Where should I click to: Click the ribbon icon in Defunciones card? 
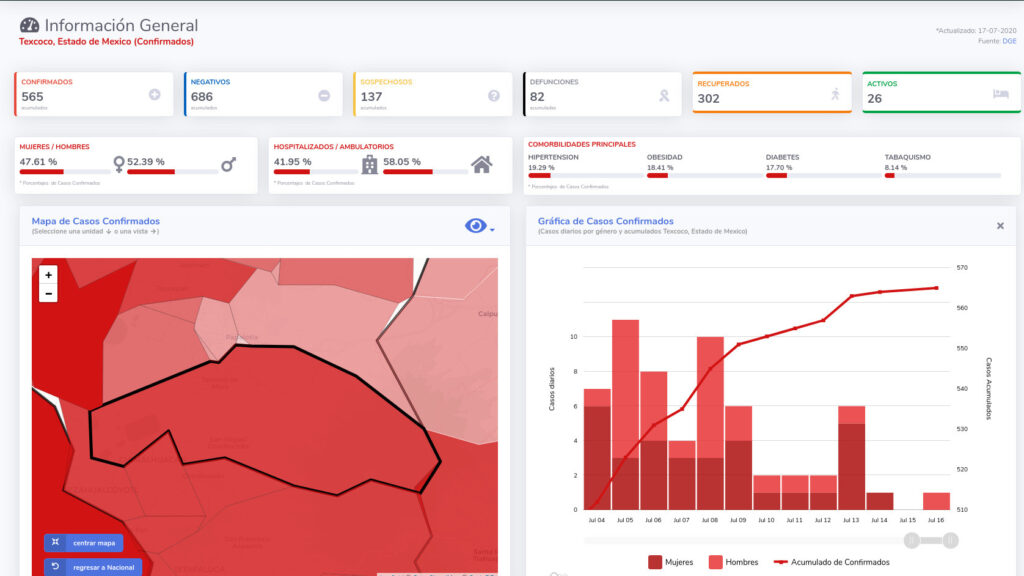[x=663, y=95]
